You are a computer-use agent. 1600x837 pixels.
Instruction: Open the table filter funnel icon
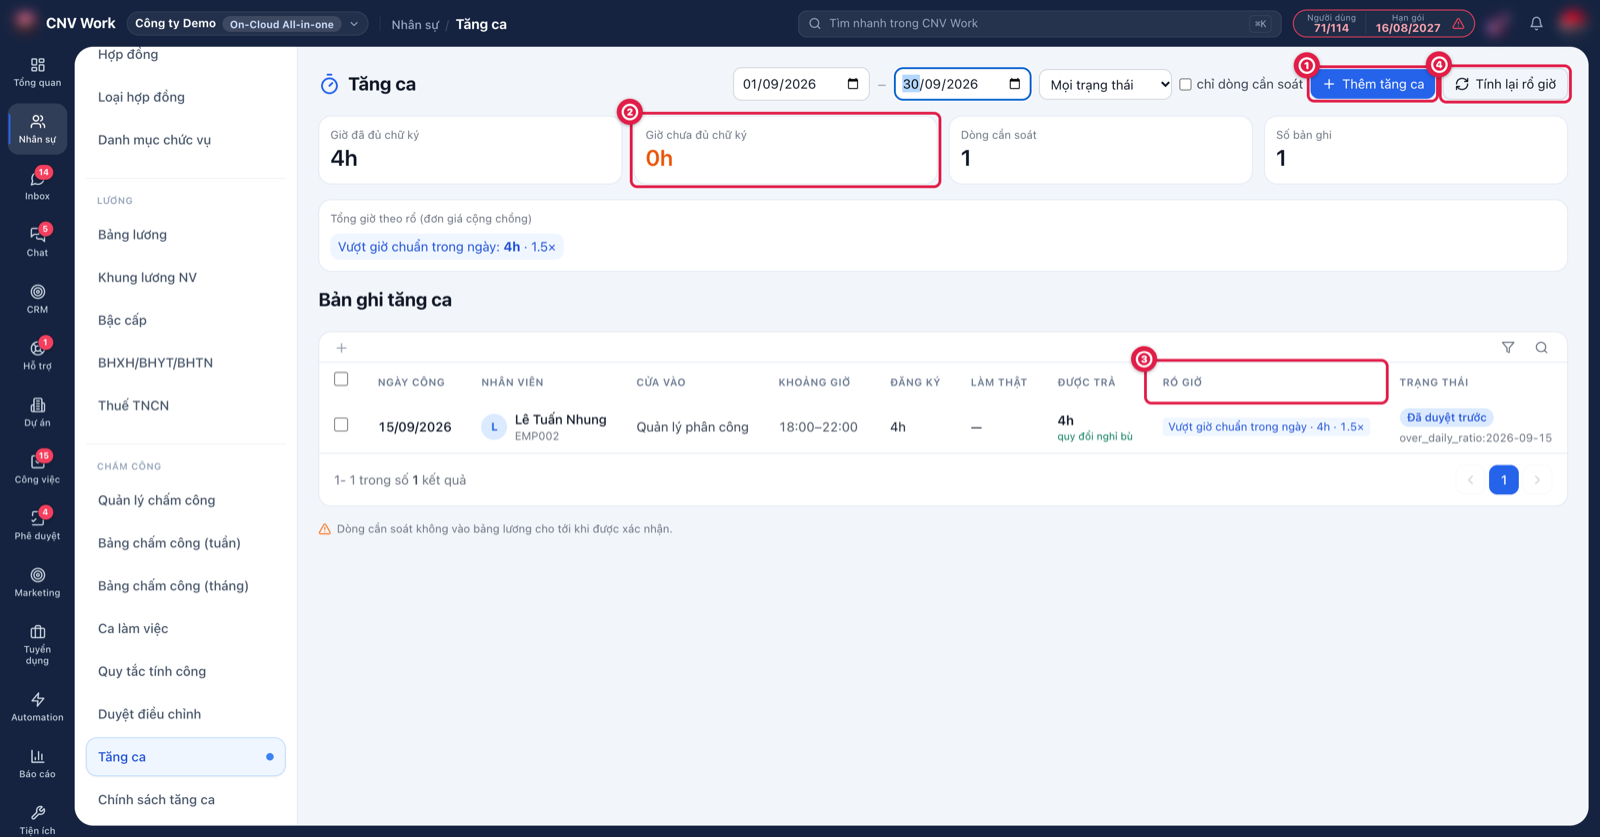pyautogui.click(x=1508, y=347)
